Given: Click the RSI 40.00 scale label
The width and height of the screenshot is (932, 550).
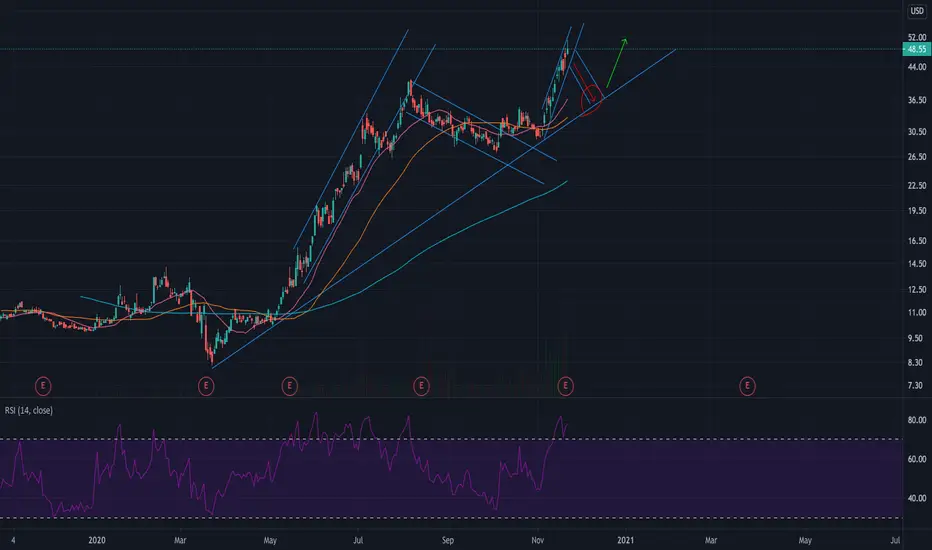Looking at the screenshot, I should (x=917, y=498).
